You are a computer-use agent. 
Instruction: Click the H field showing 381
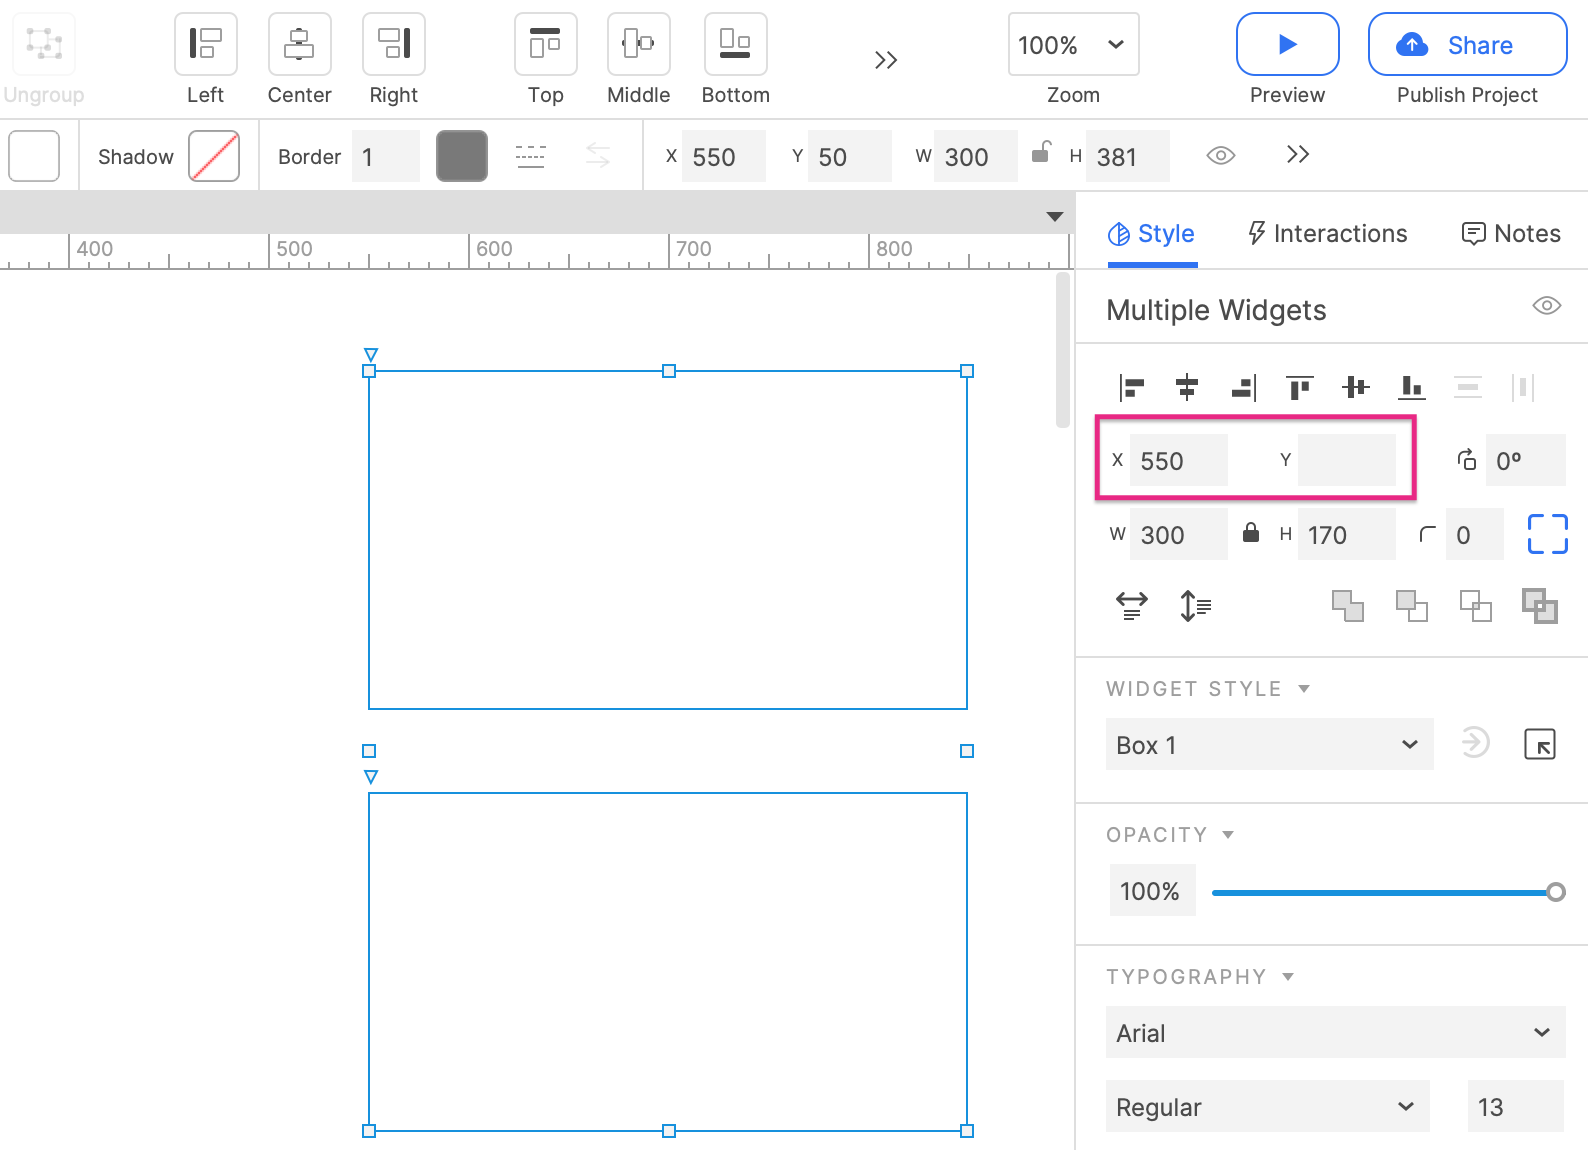click(1127, 156)
